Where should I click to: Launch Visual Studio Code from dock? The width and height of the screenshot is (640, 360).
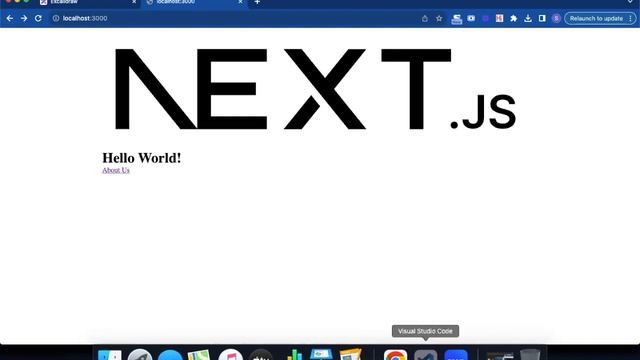(425, 355)
